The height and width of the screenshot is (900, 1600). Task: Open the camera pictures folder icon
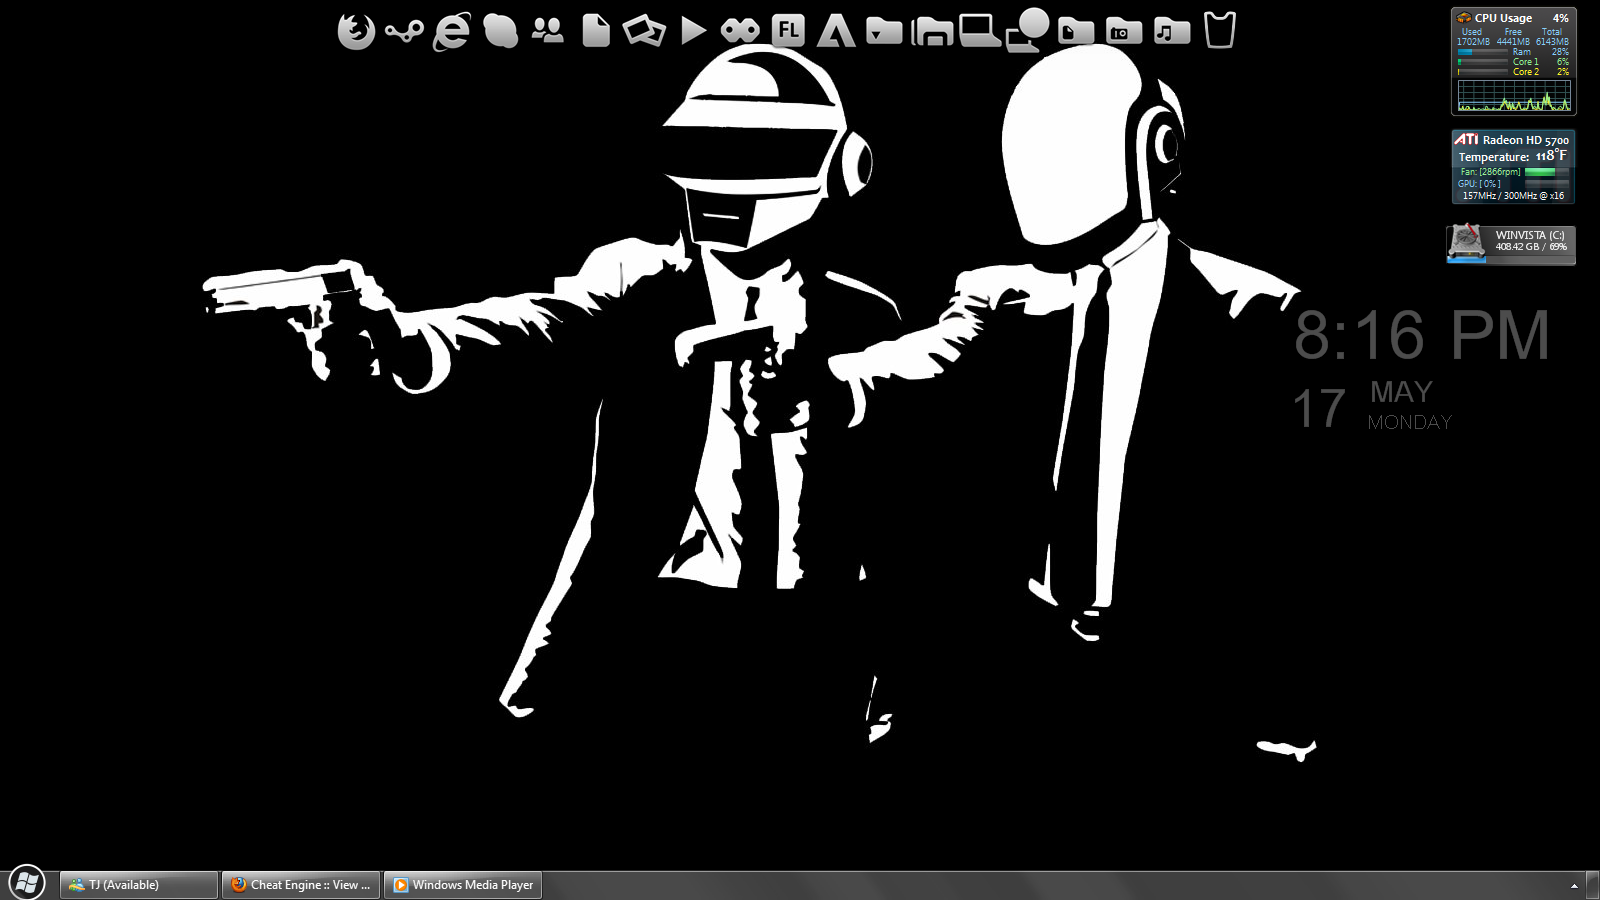tap(1124, 32)
